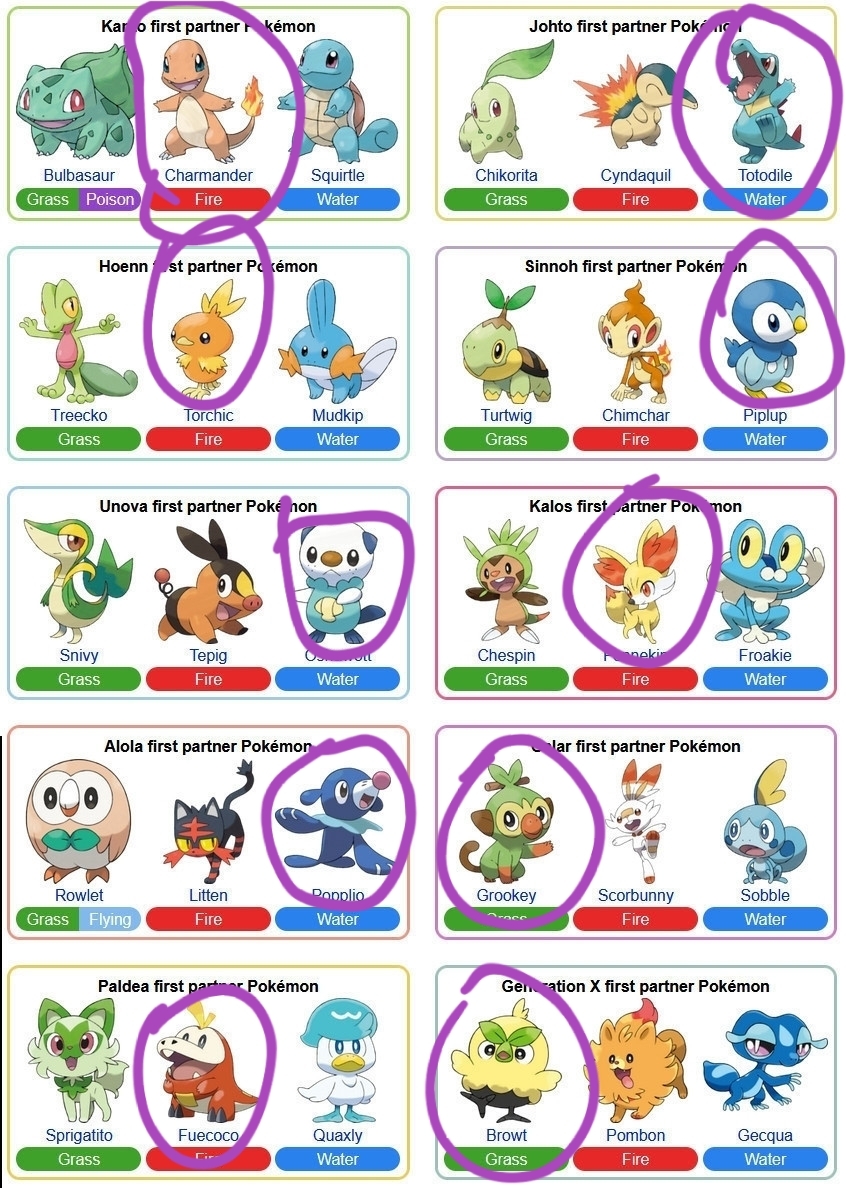Click the Water badge under Sobble

(765, 919)
